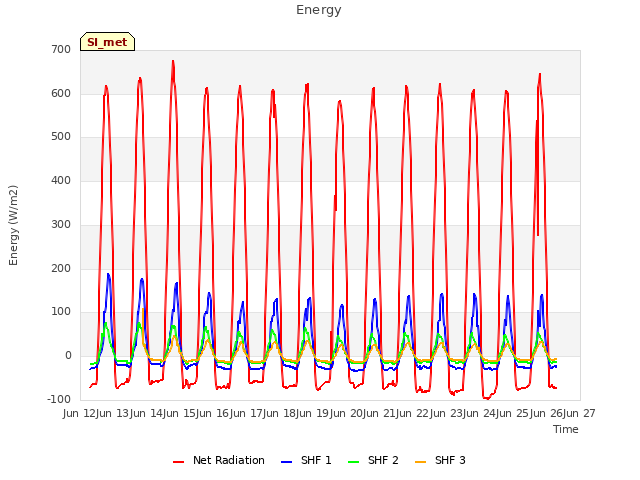Click the Energy (W/m2) y-axis label

(13, 225)
